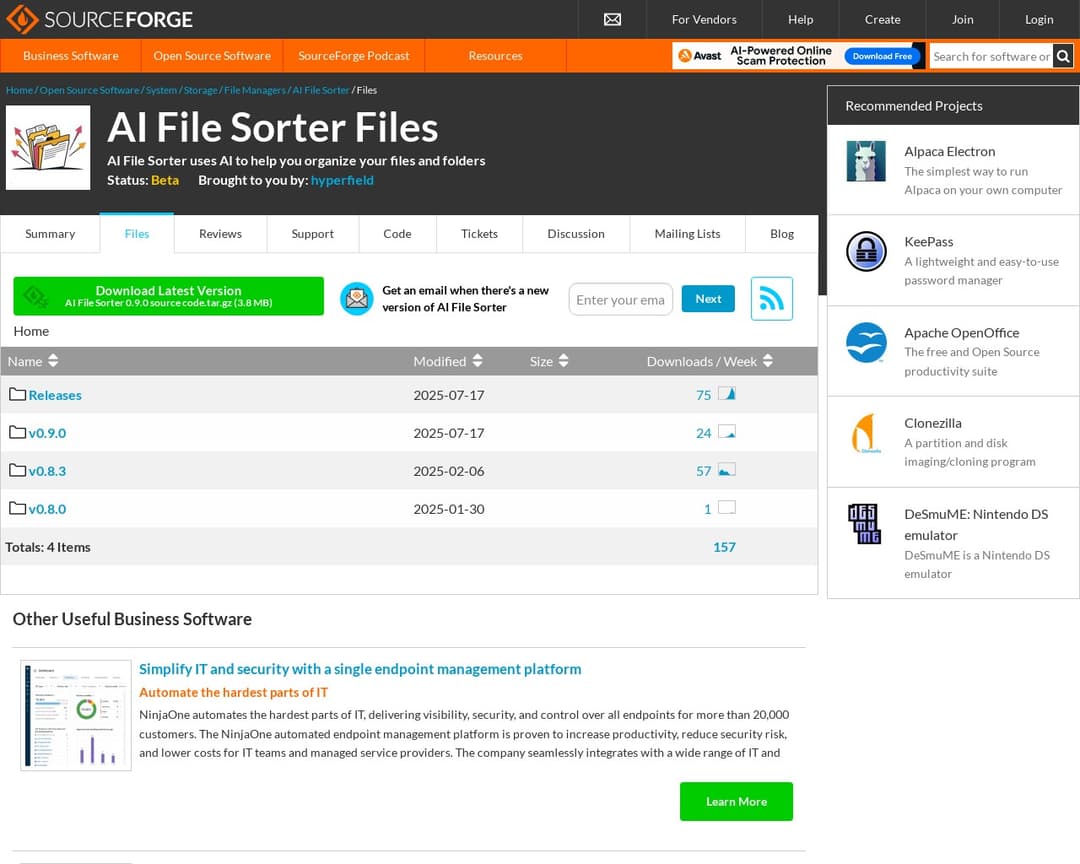The width and height of the screenshot is (1080, 864).
Task: Open the Open Source Software menu
Action: pos(212,56)
